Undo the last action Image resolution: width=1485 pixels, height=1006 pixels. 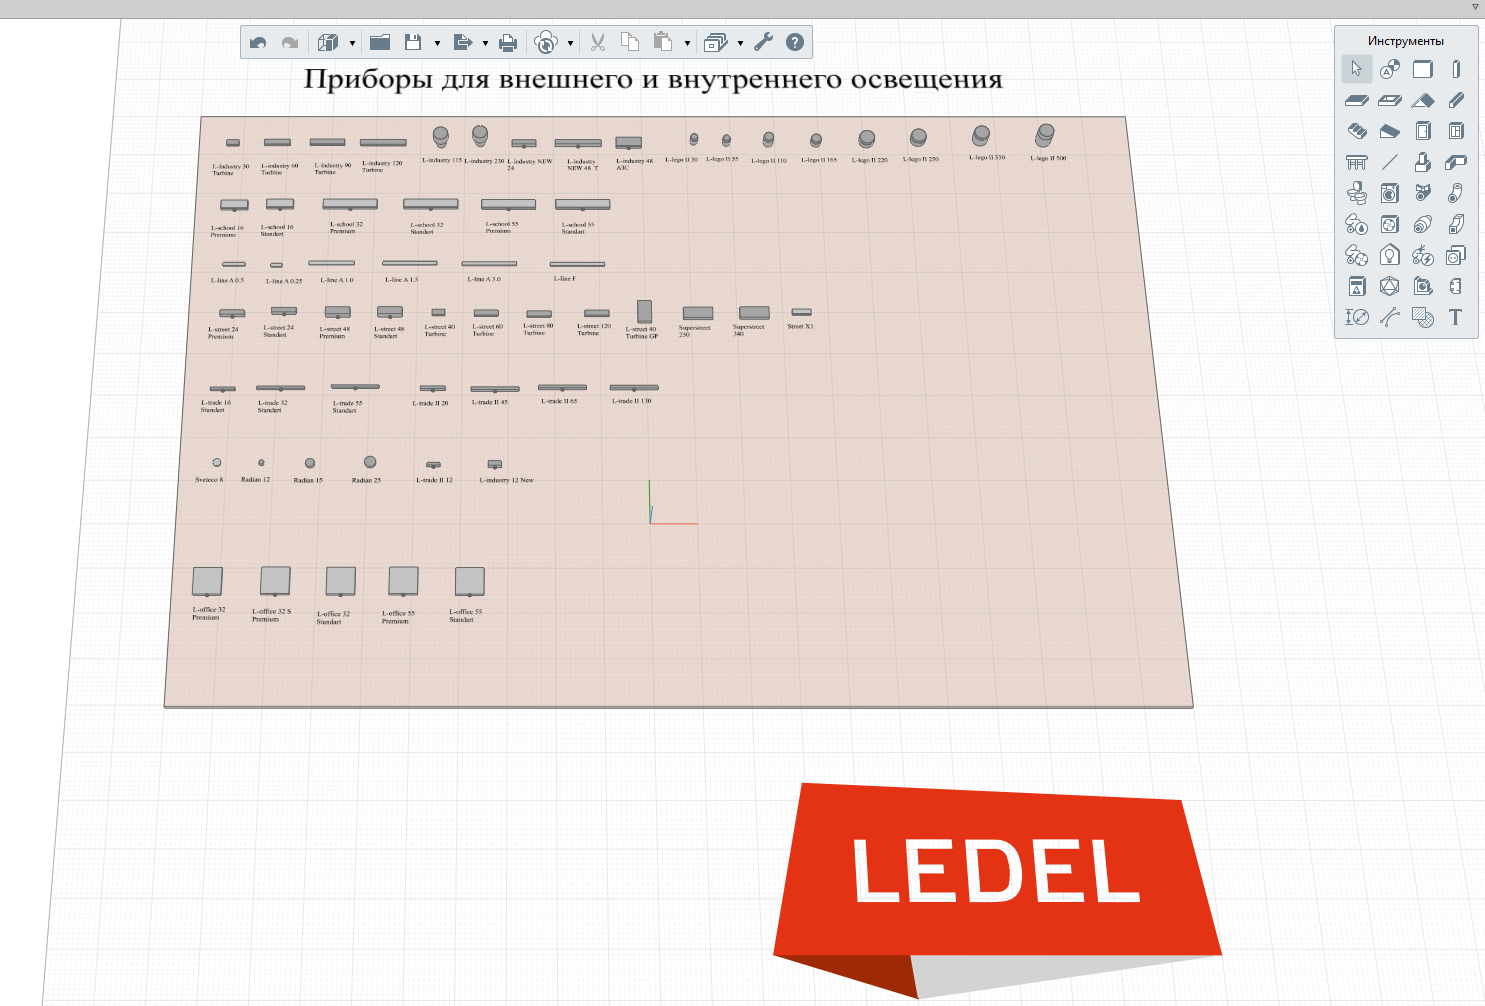258,42
